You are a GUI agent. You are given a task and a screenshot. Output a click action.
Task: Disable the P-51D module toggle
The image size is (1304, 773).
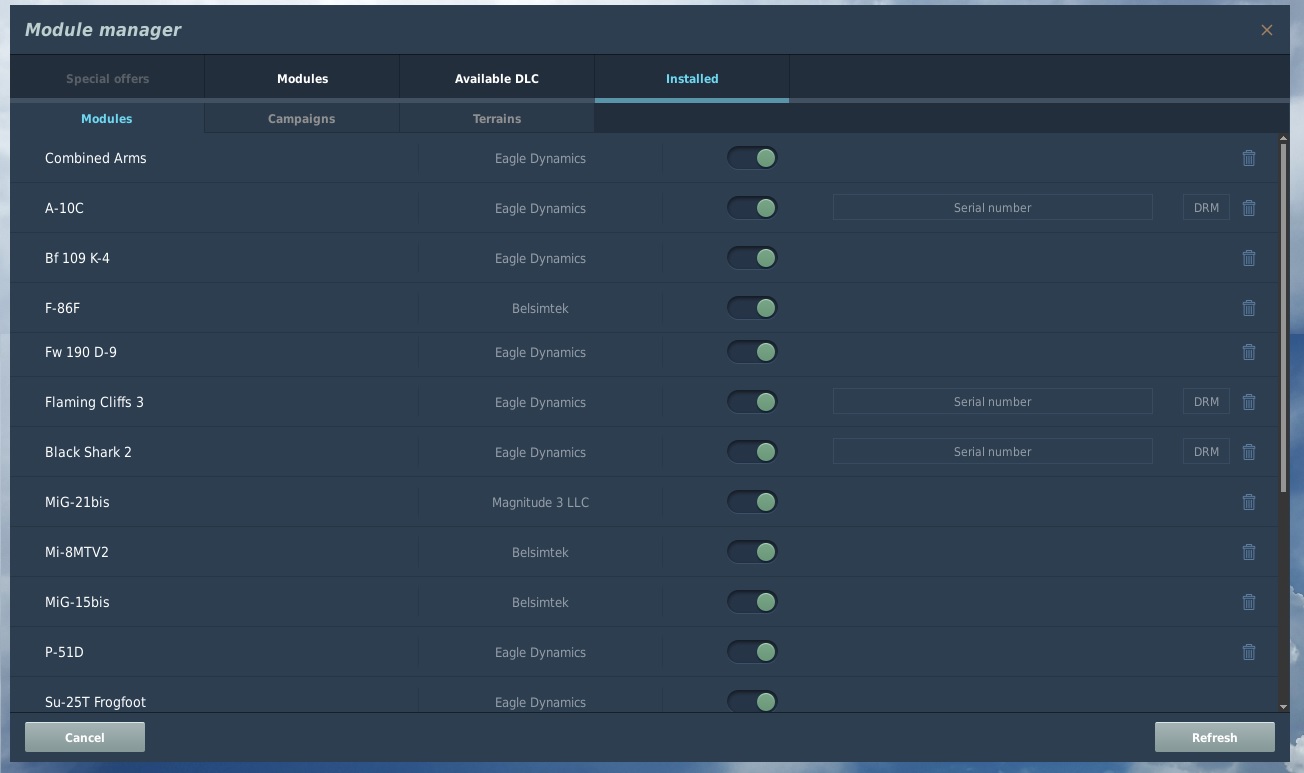(x=752, y=652)
